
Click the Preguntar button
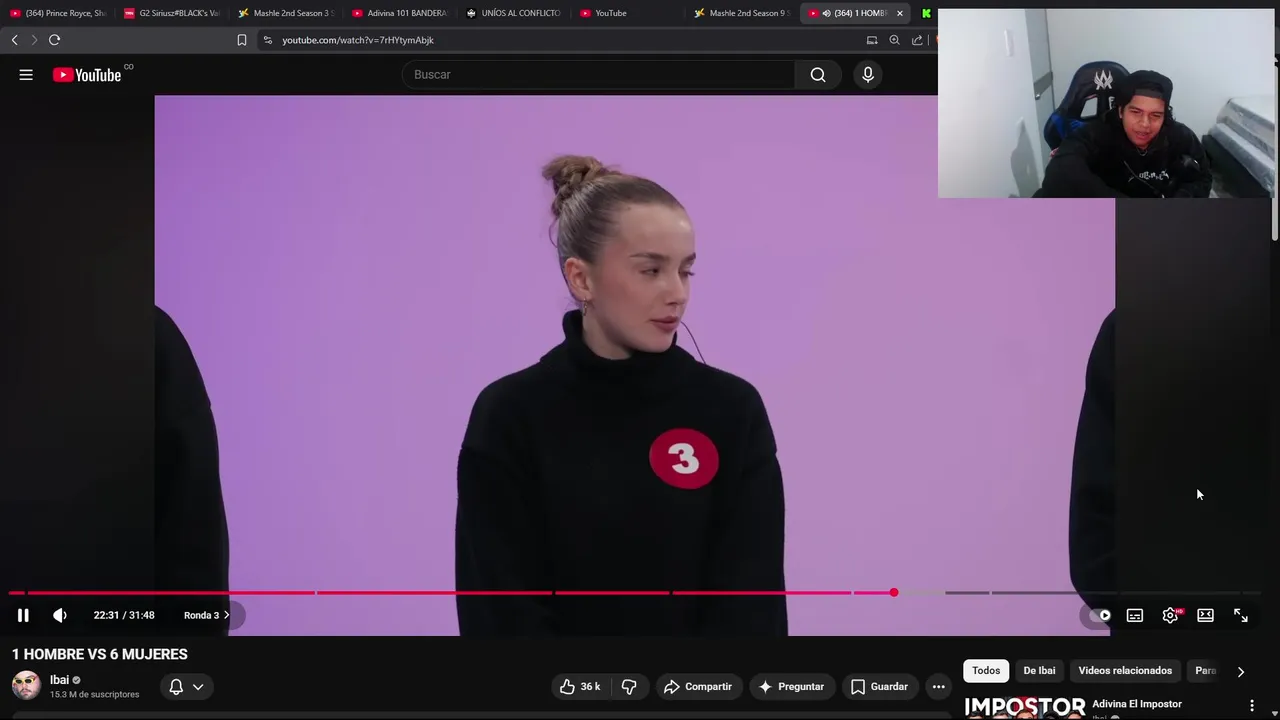tap(792, 687)
